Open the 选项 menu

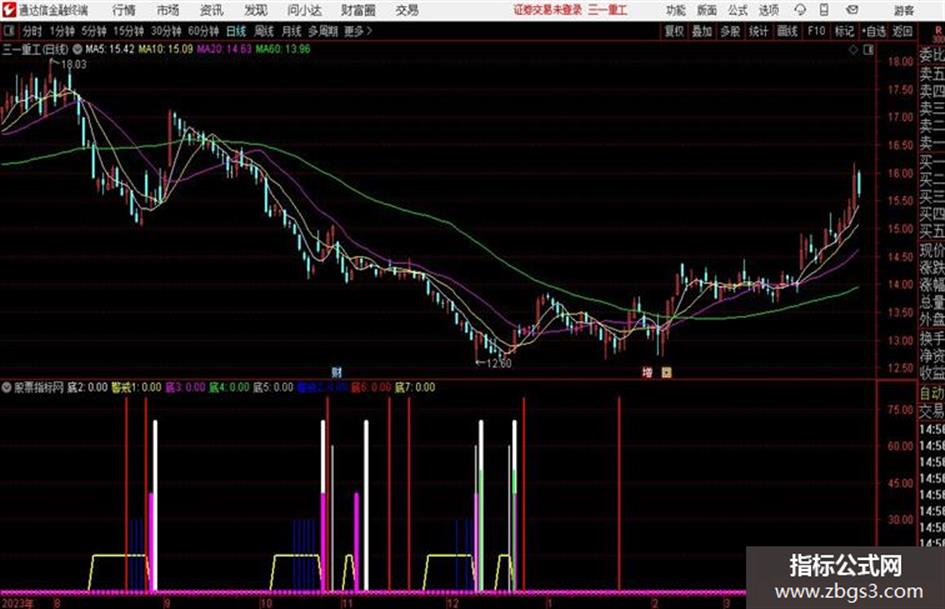coord(768,10)
